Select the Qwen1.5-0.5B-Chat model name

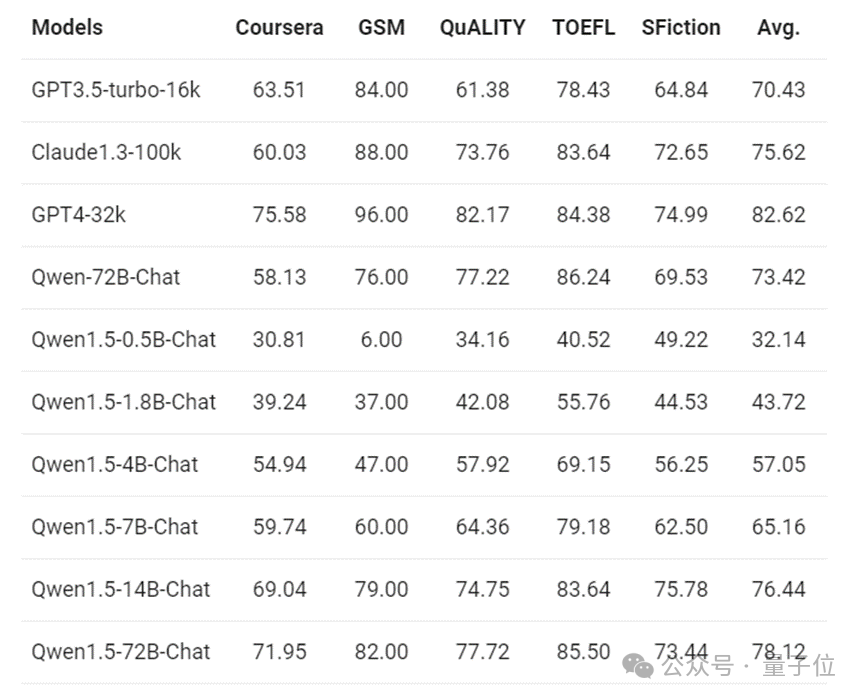123,340
